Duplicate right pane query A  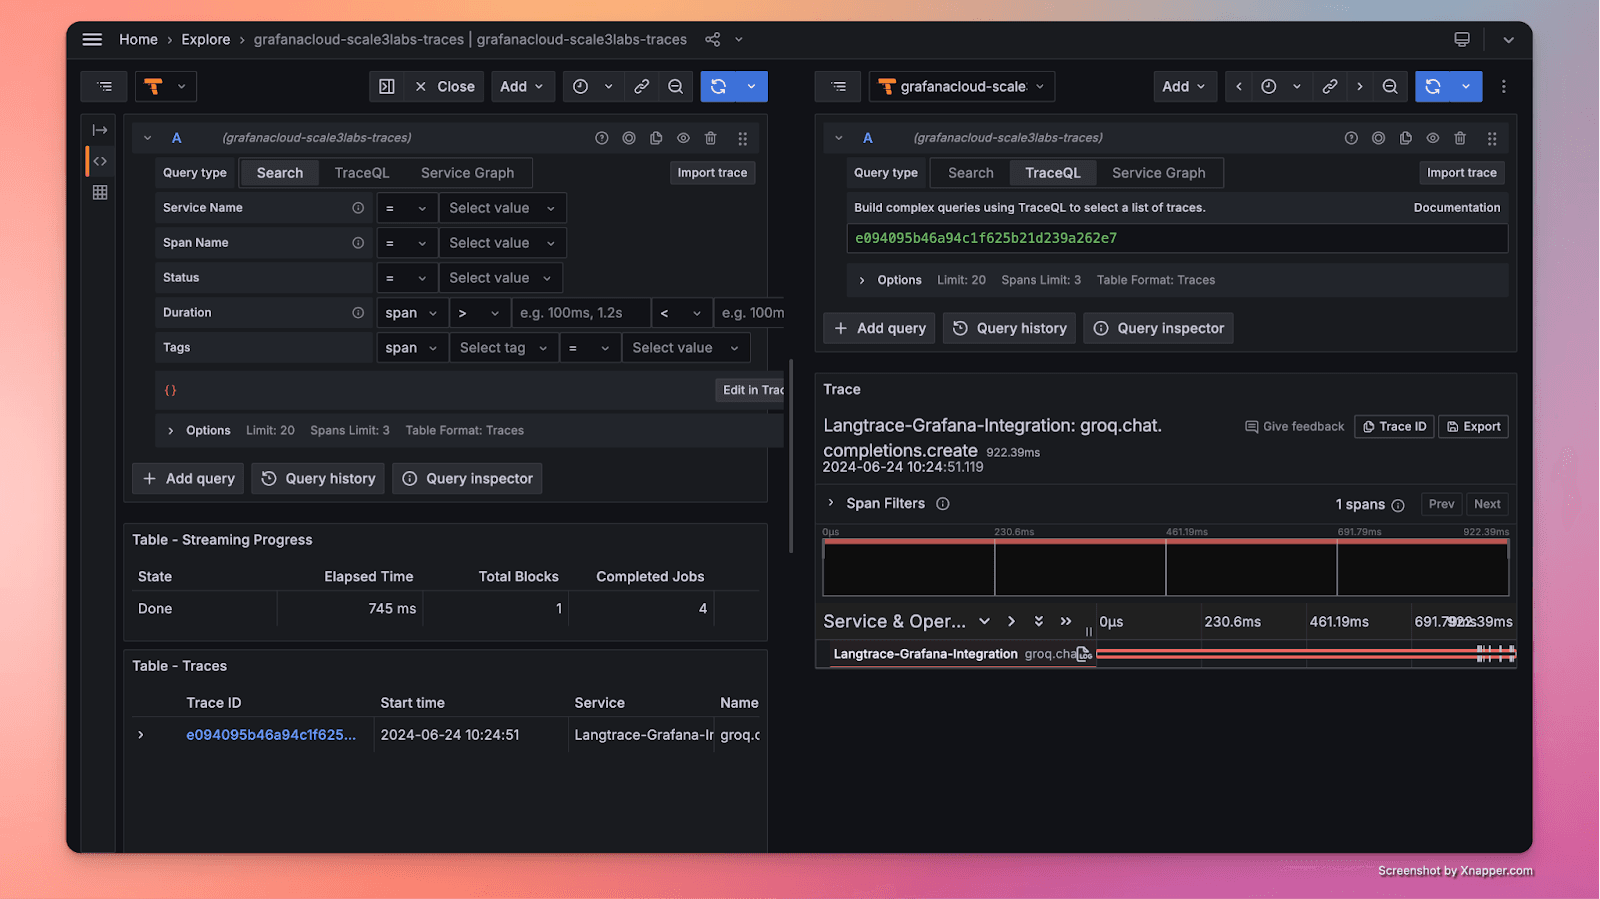[1406, 138]
